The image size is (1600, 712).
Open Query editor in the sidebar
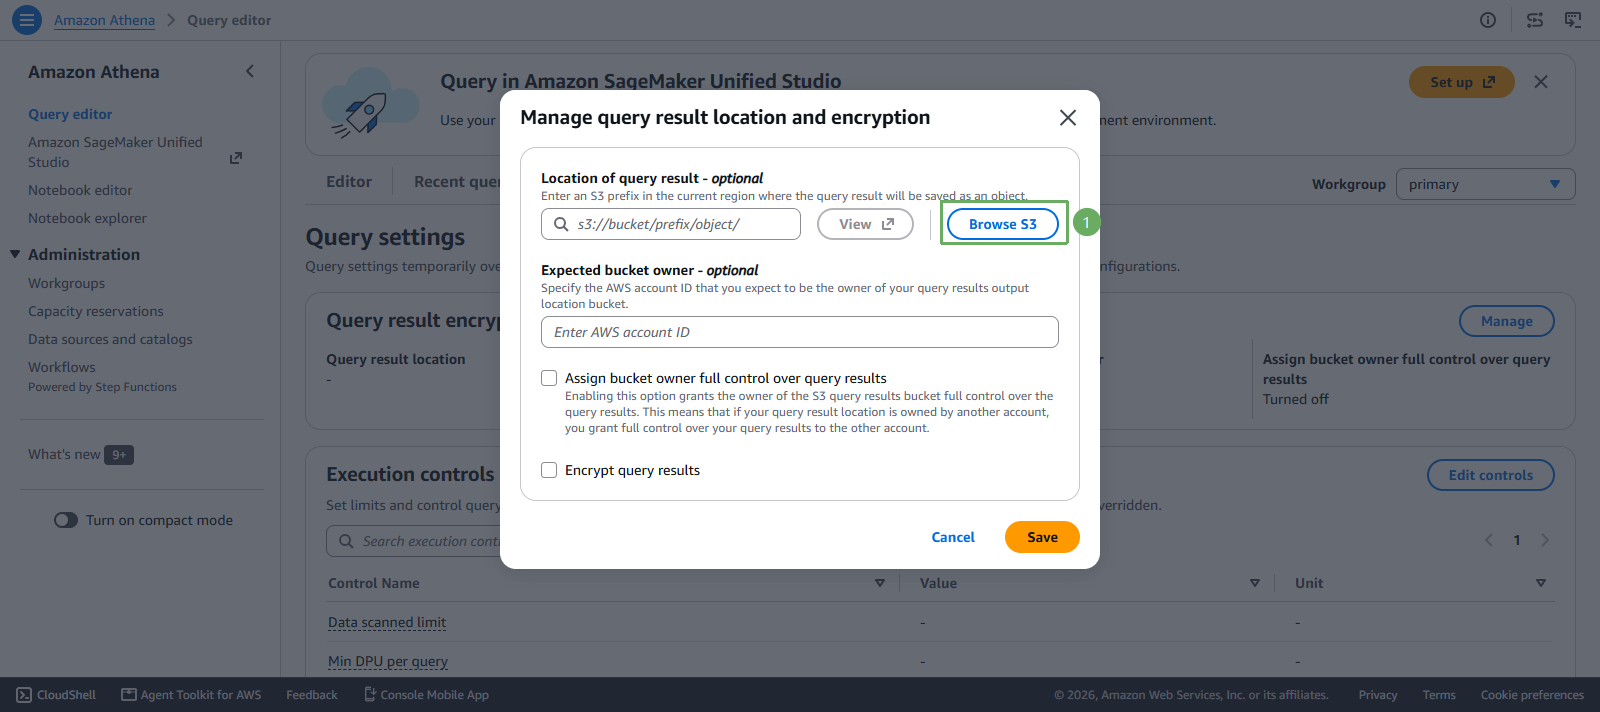pos(70,114)
